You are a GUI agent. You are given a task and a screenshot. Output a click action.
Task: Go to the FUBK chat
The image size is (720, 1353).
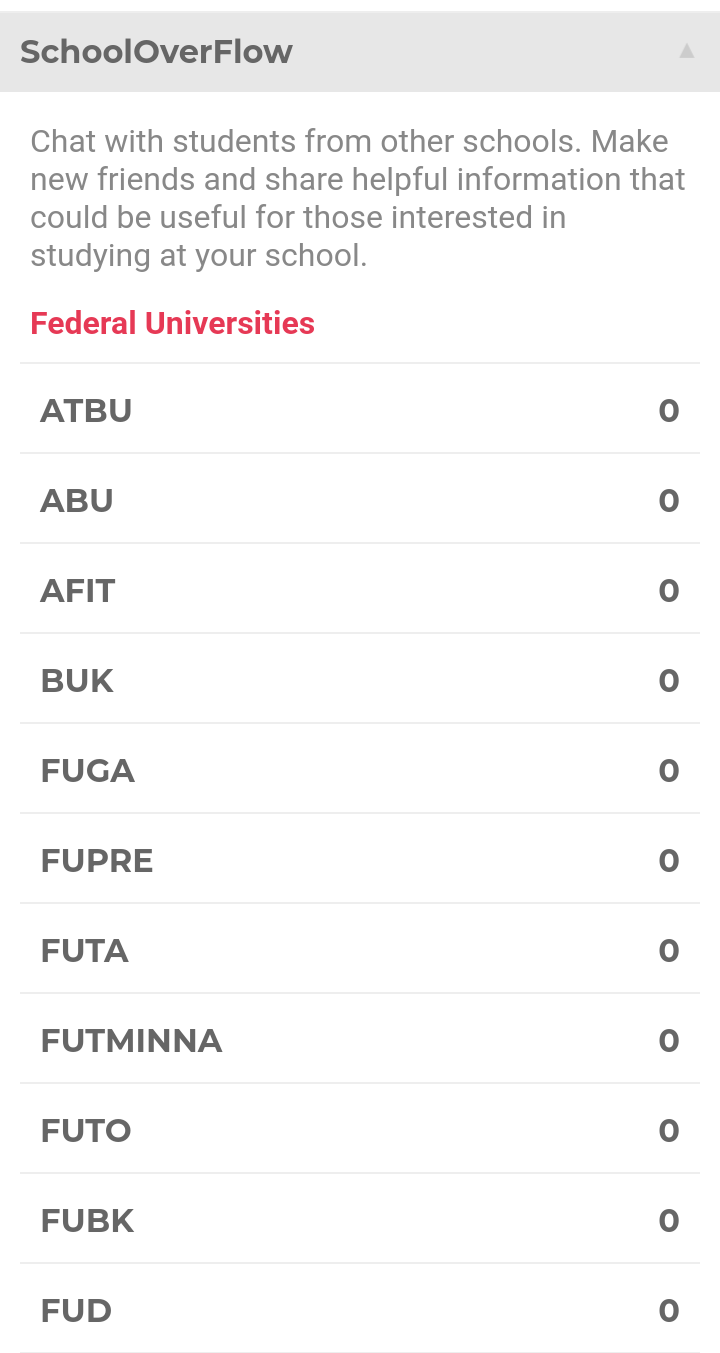87,1220
